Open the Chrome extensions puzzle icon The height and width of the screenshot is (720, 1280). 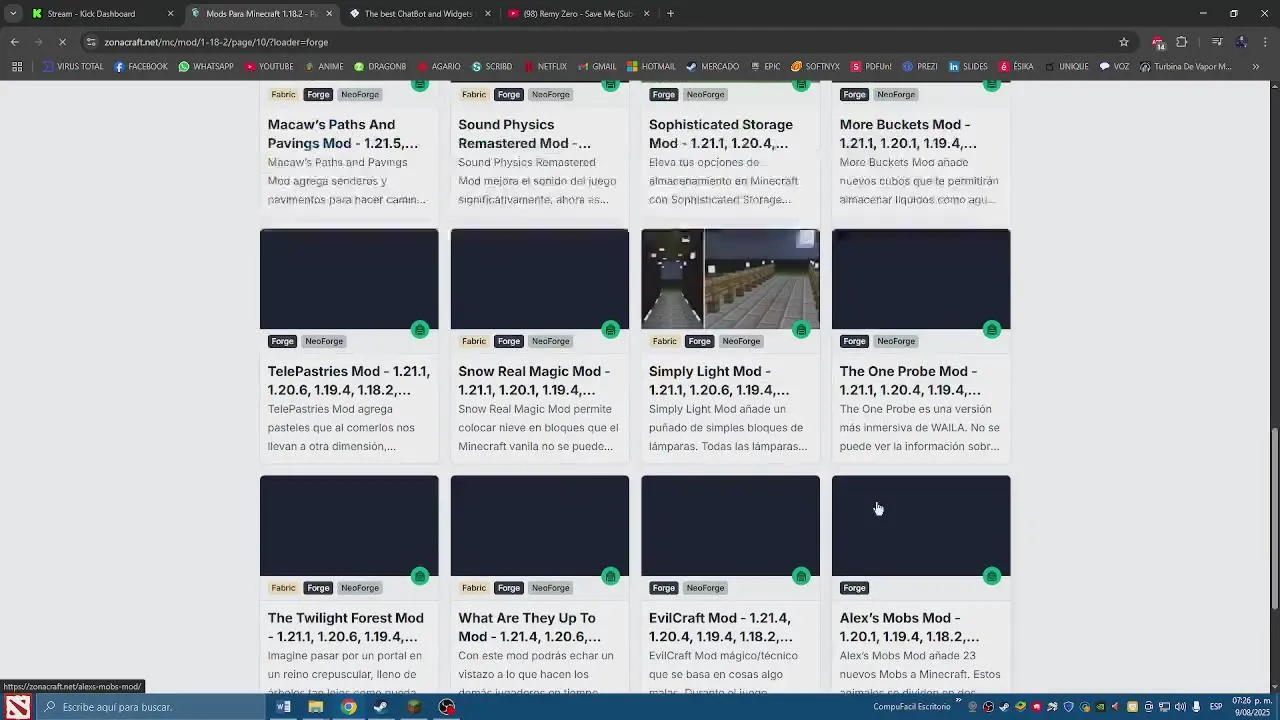pos(1181,42)
